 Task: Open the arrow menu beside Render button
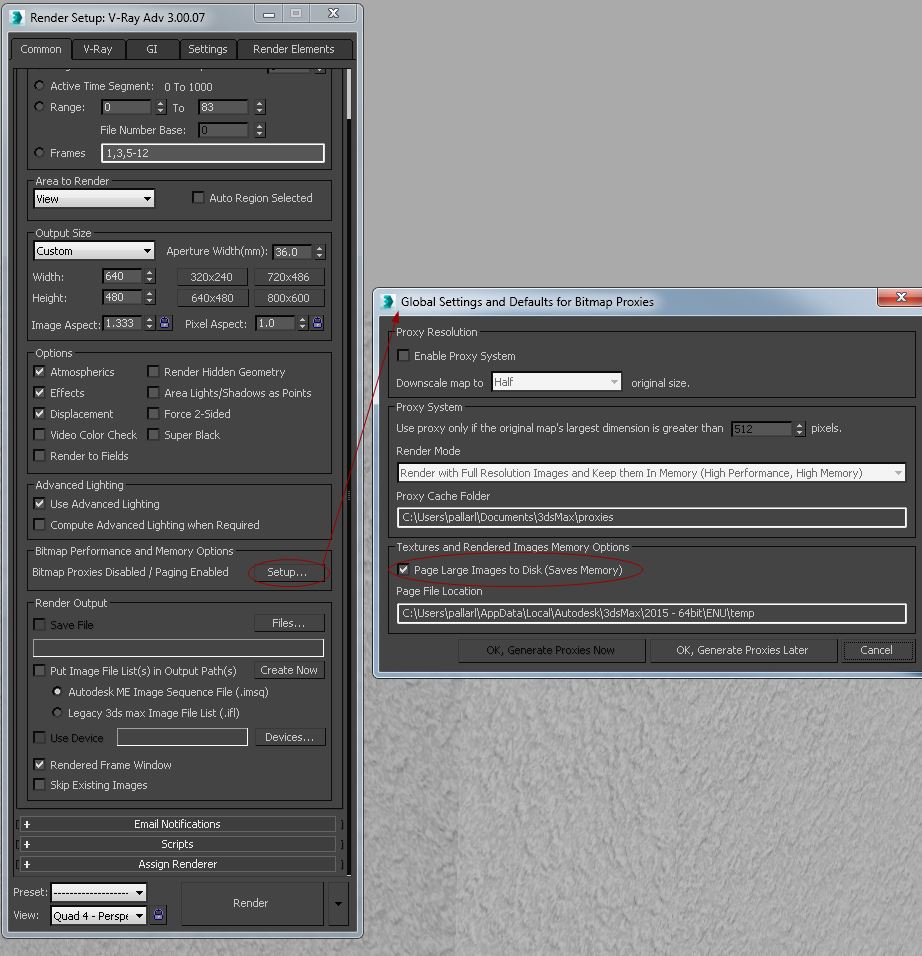(x=338, y=903)
